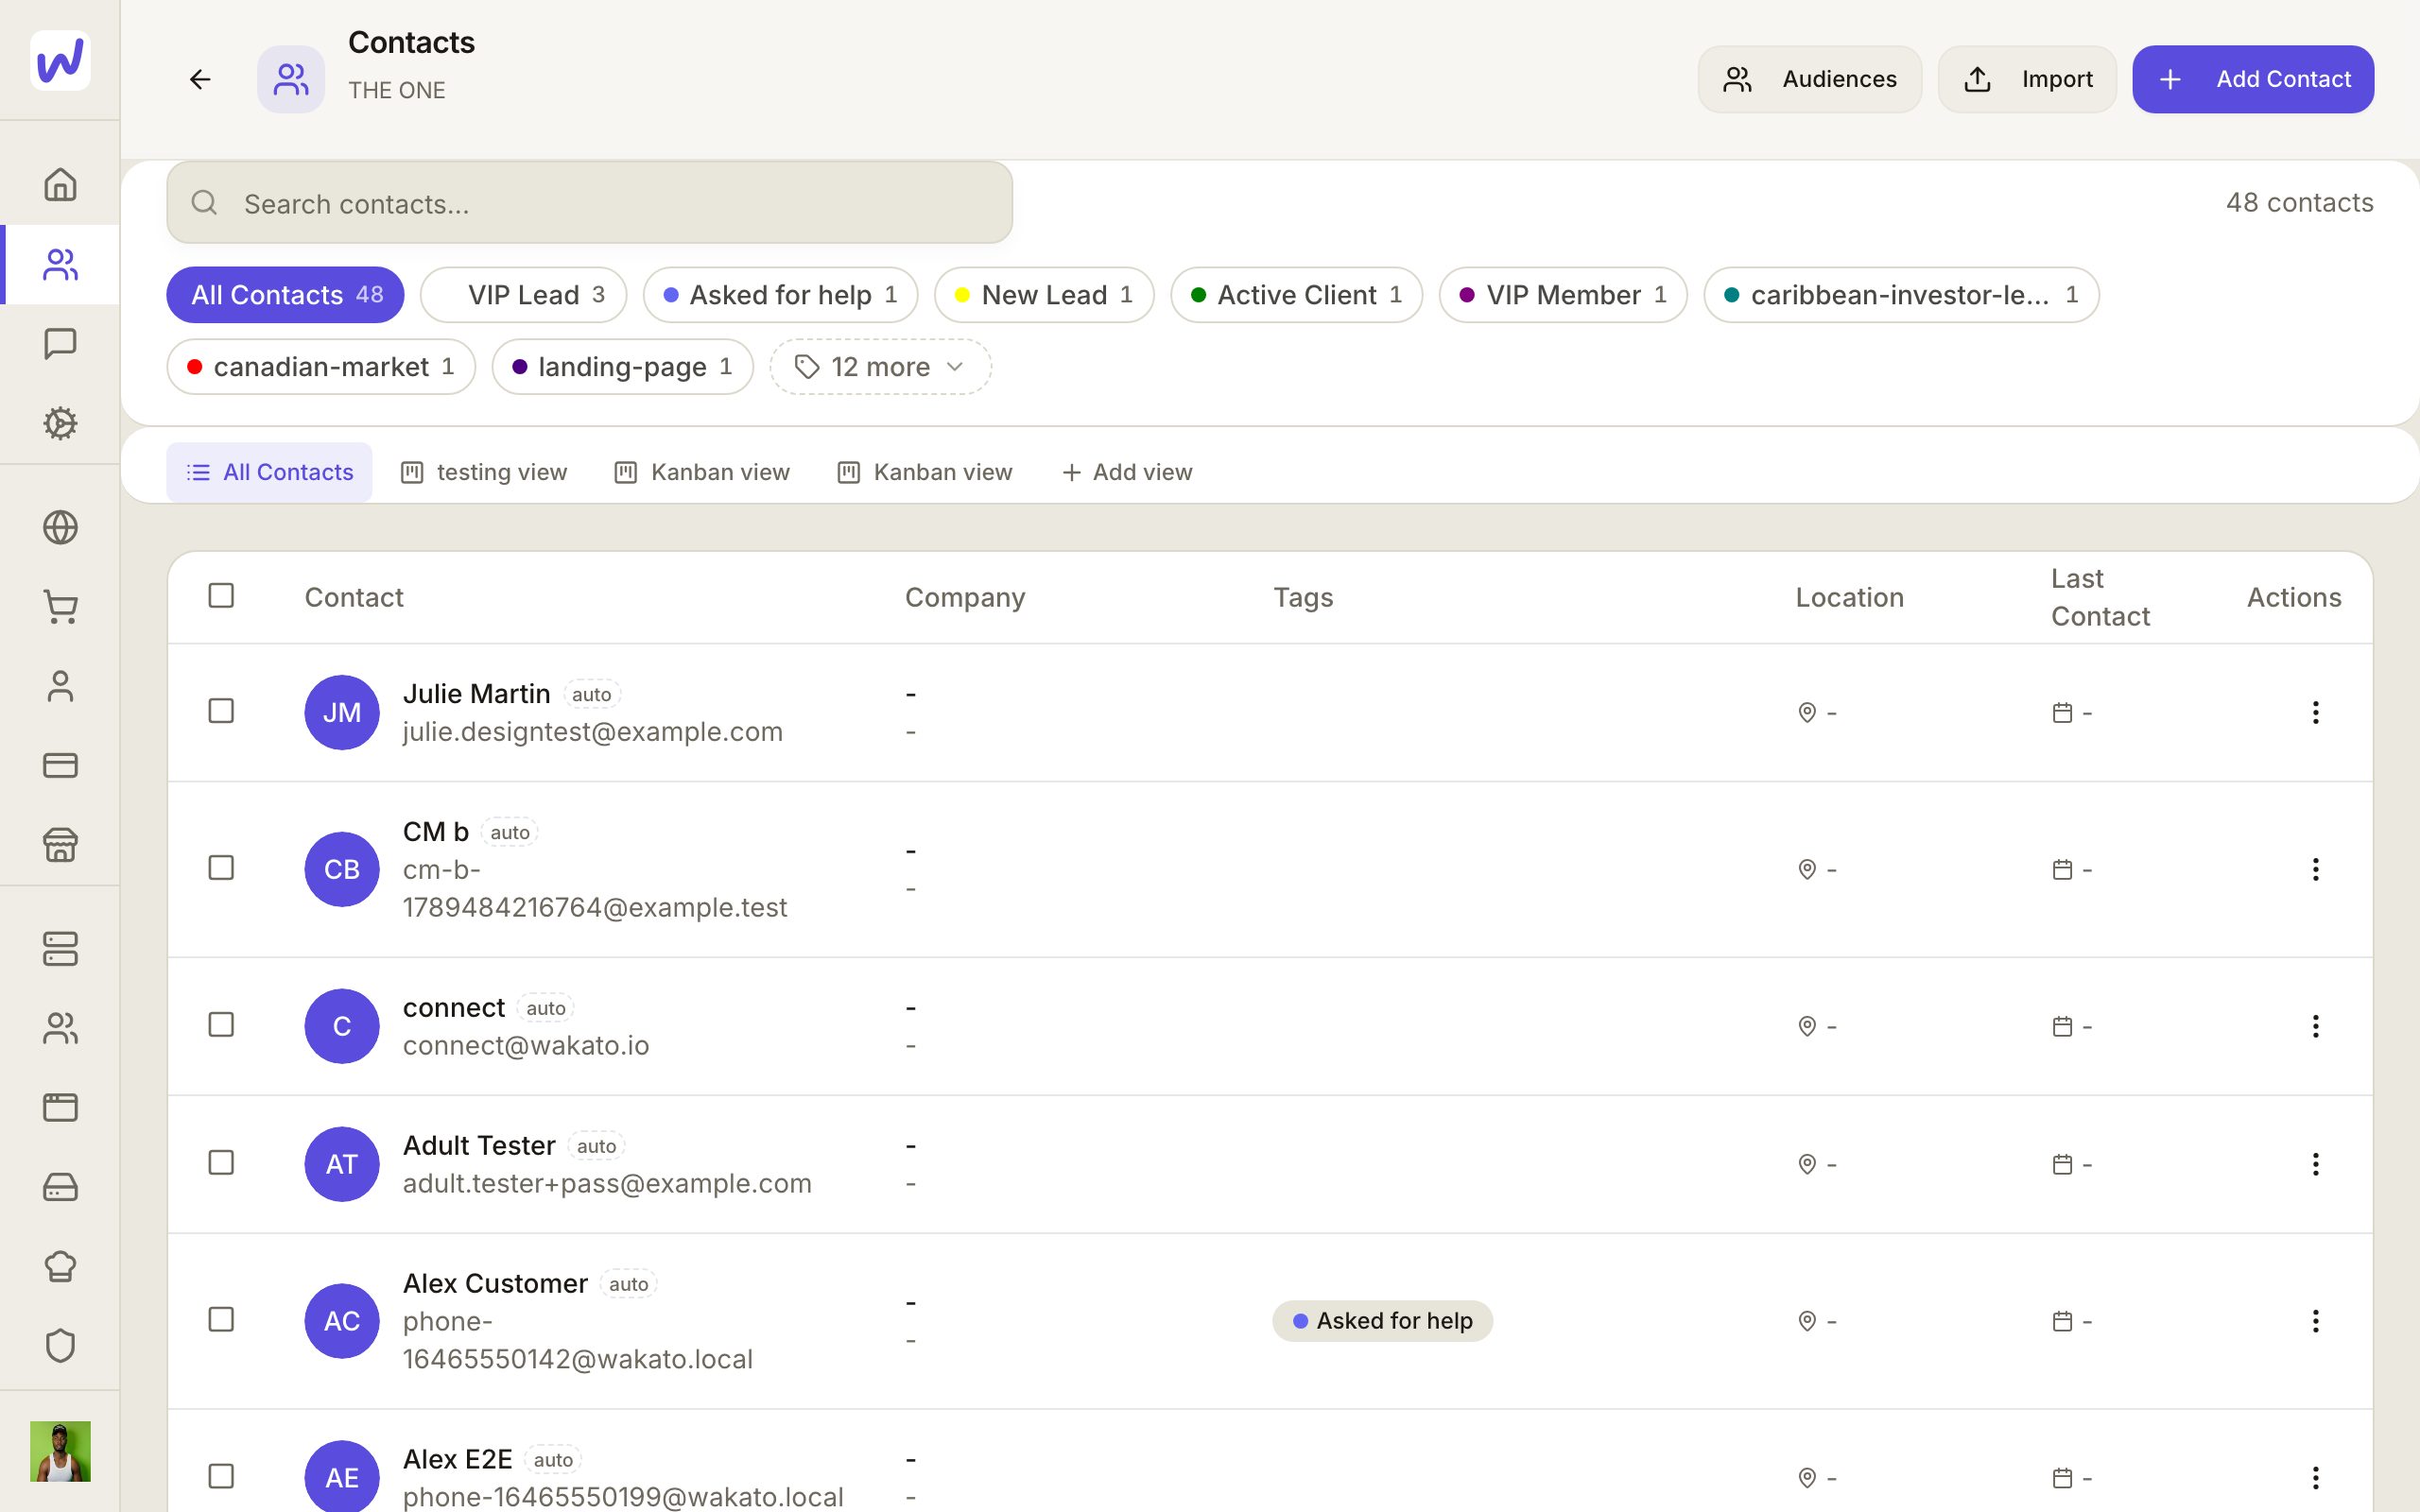The image size is (2420, 1512).
Task: Filter by the All Contacts 48 pill
Action: click(x=285, y=295)
